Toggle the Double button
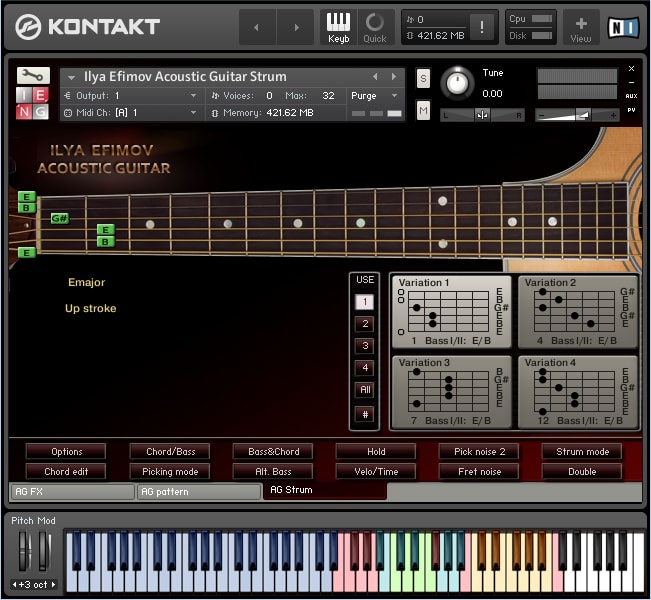 (x=582, y=472)
